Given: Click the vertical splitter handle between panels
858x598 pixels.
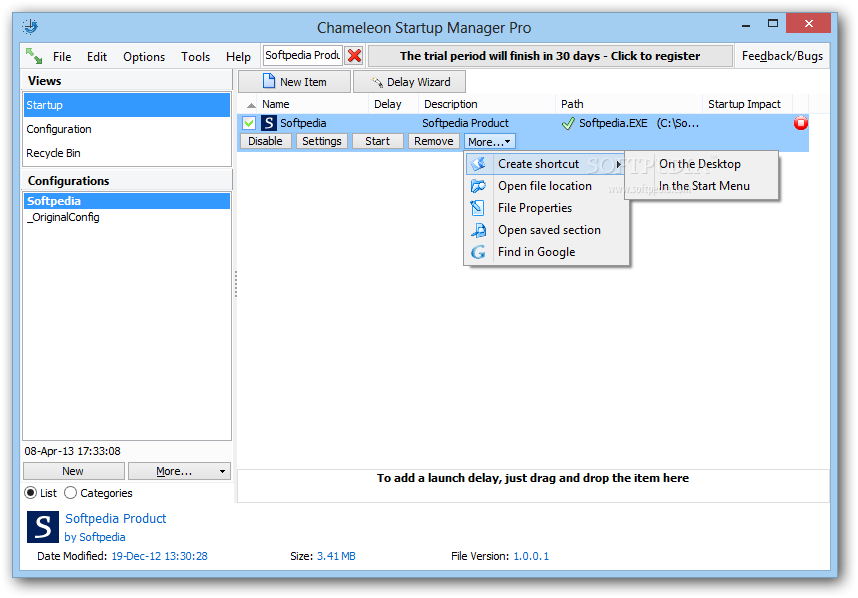Looking at the screenshot, I should pyautogui.click(x=235, y=284).
